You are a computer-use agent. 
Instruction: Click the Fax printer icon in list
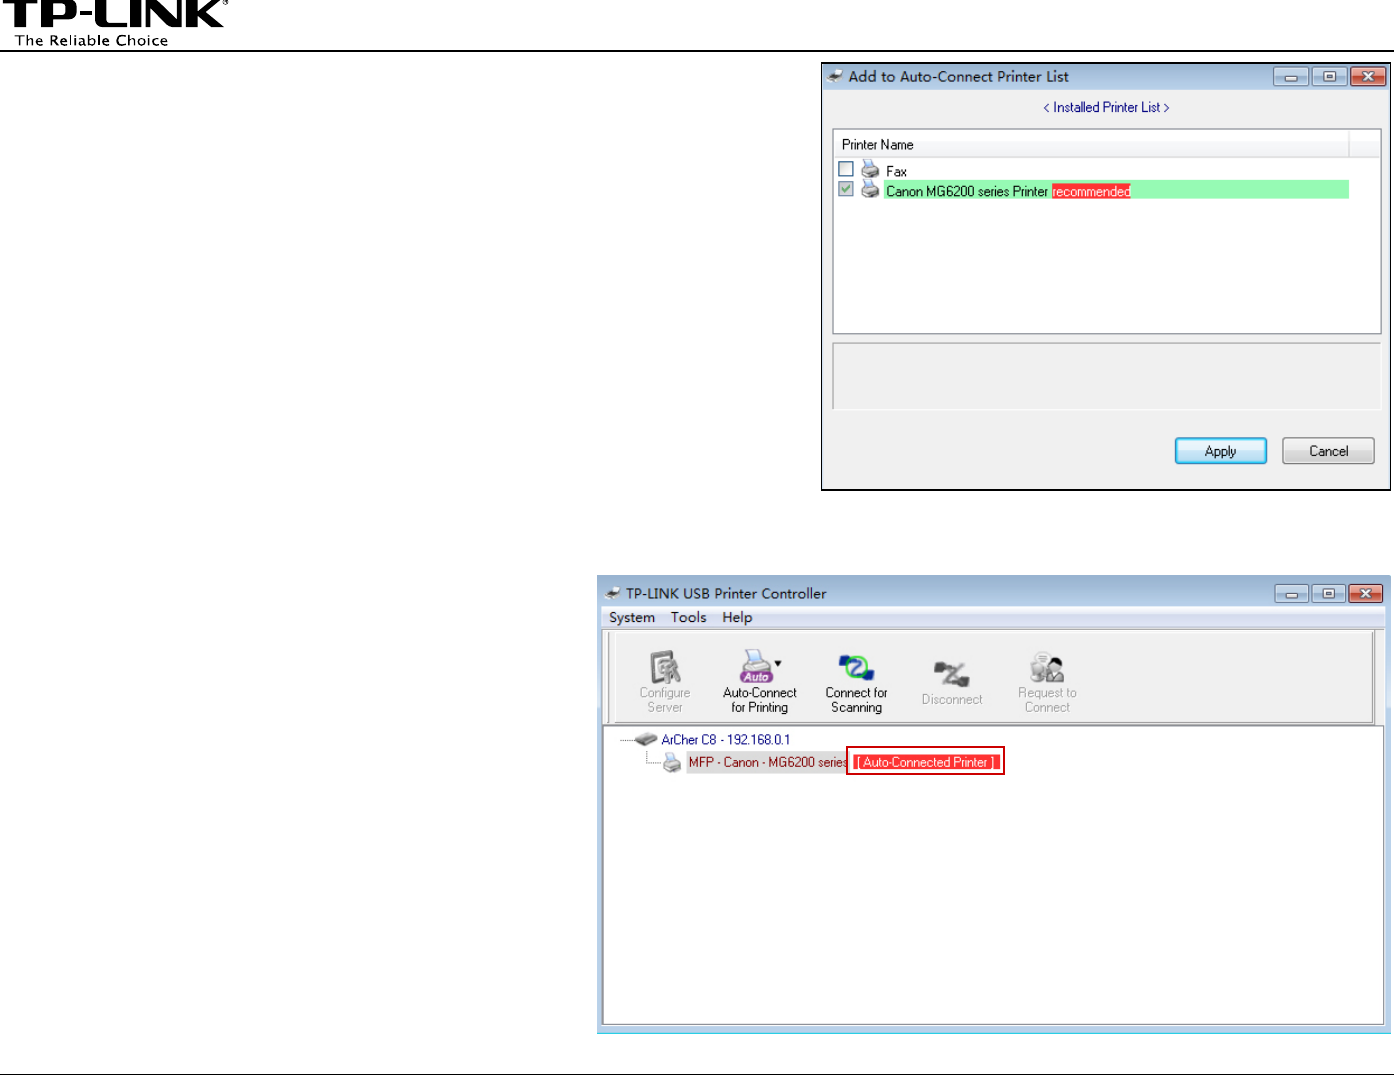870,170
